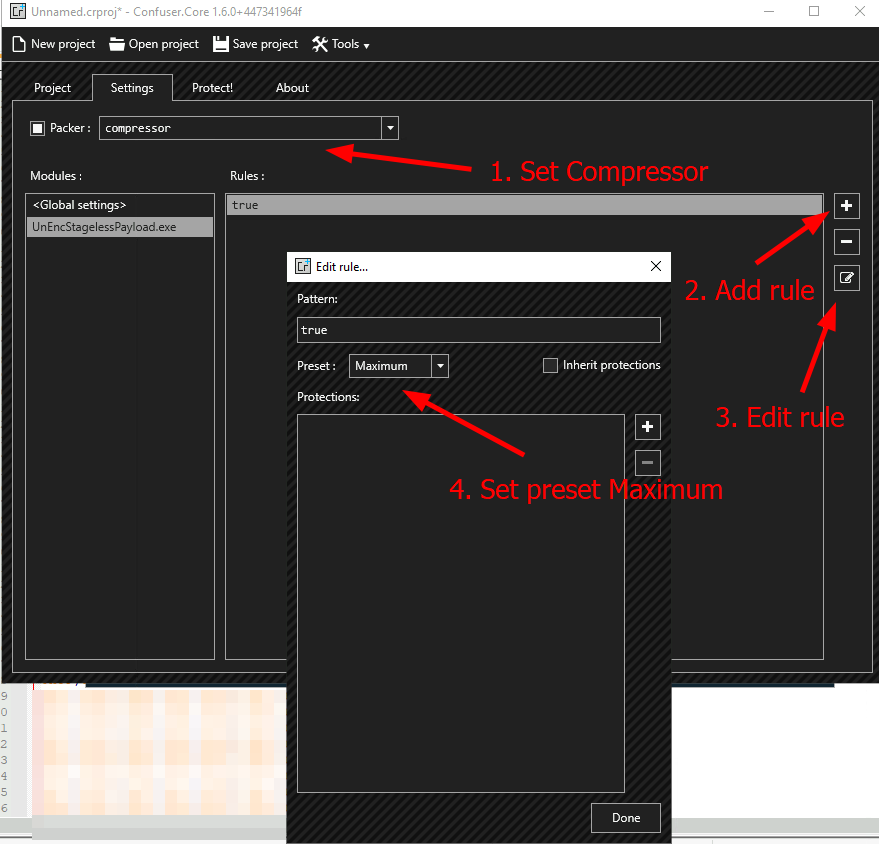Select <Global settings> in Modules list
879x844 pixels.
point(120,205)
